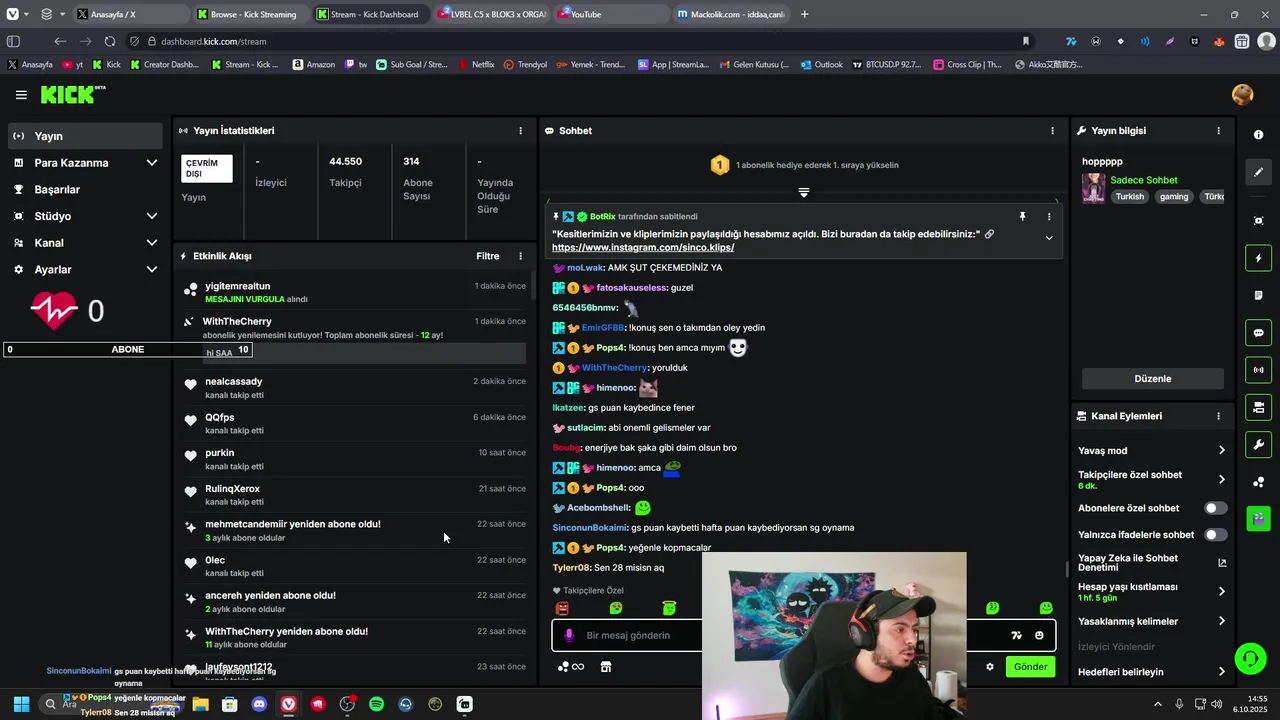Open the shop icon below message box

point(605,667)
